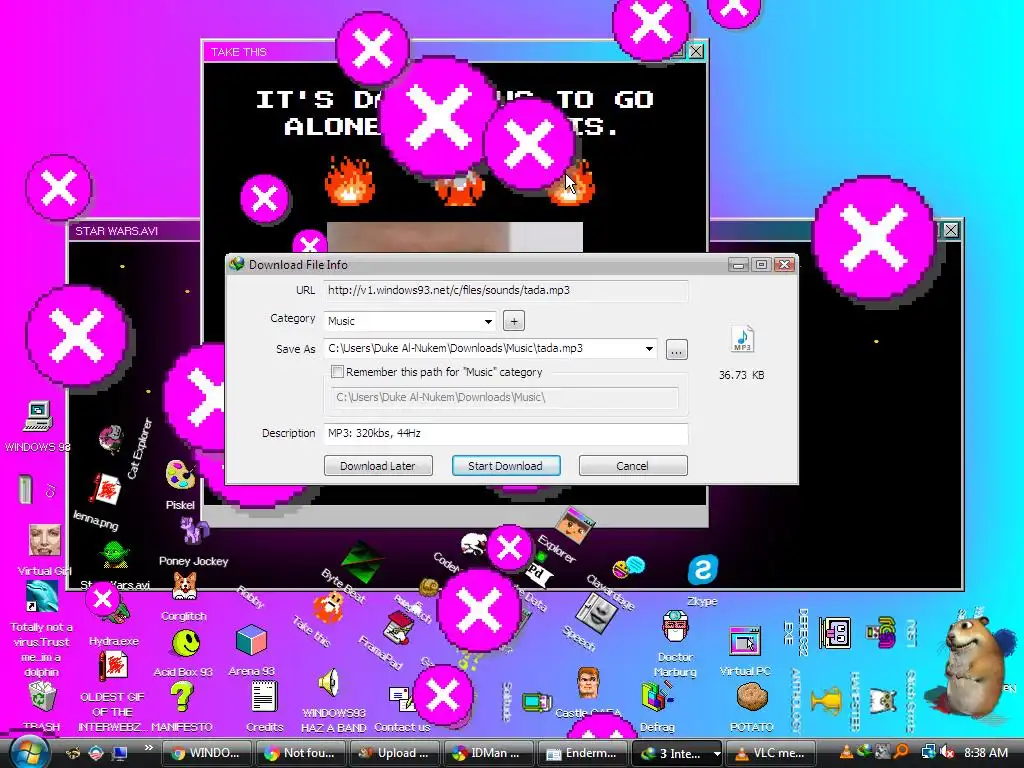Click WINDOWS93 HAZ A BAND speaker icon
The height and width of the screenshot is (768, 1024).
click(x=329, y=683)
